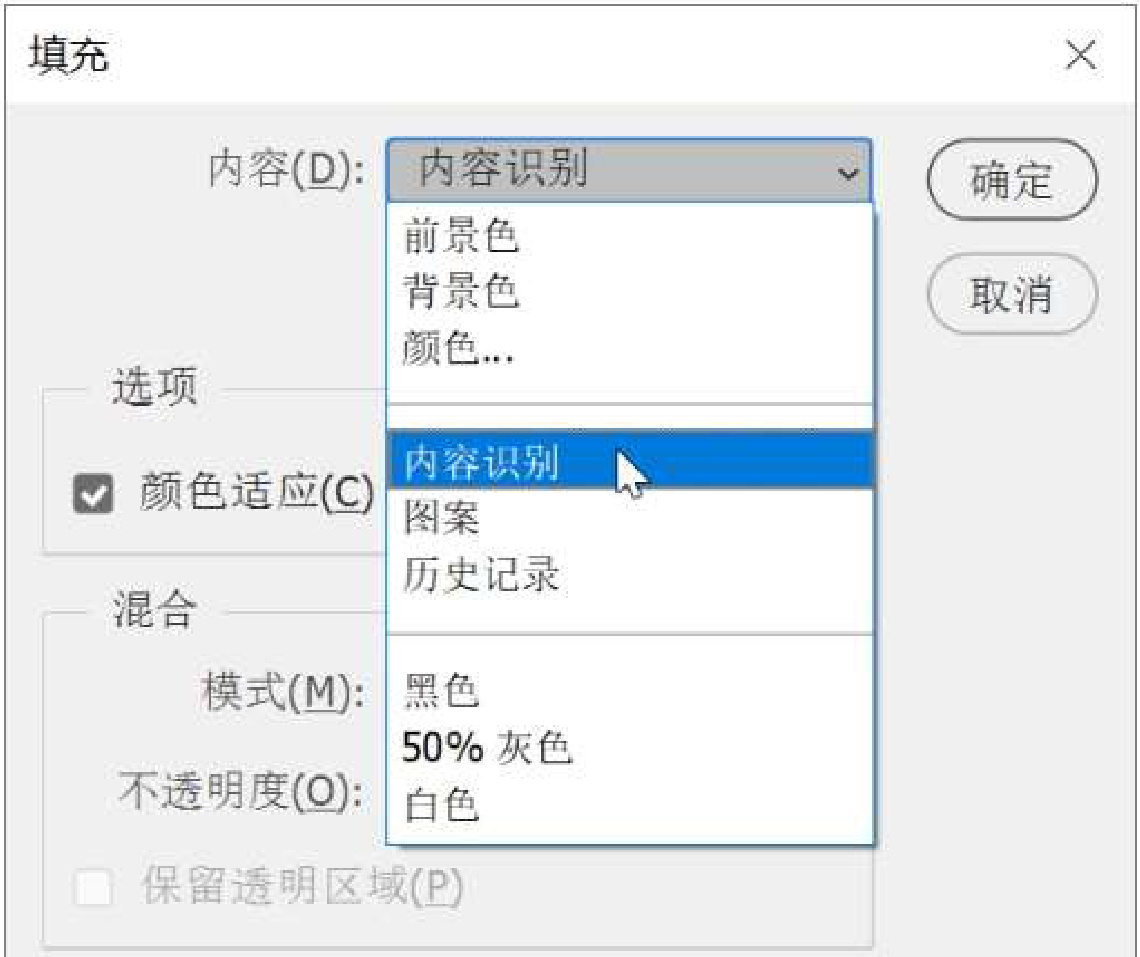Toggle the 保留透明区域 checkbox

tap(93, 885)
